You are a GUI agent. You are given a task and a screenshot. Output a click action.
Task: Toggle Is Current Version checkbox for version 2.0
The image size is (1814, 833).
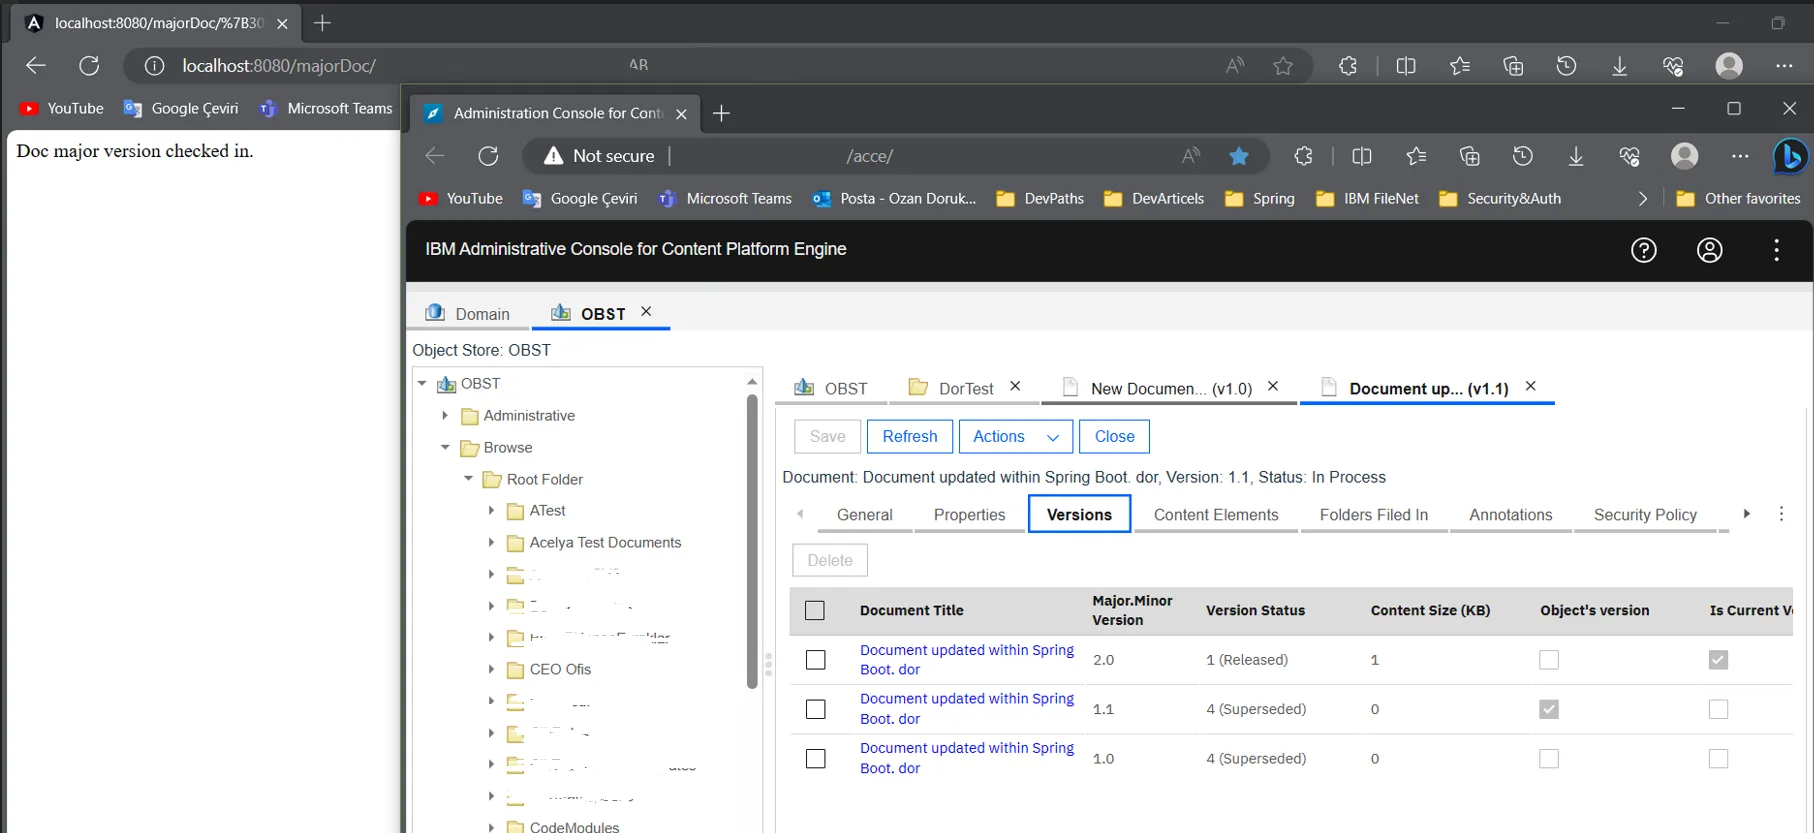coord(1718,660)
